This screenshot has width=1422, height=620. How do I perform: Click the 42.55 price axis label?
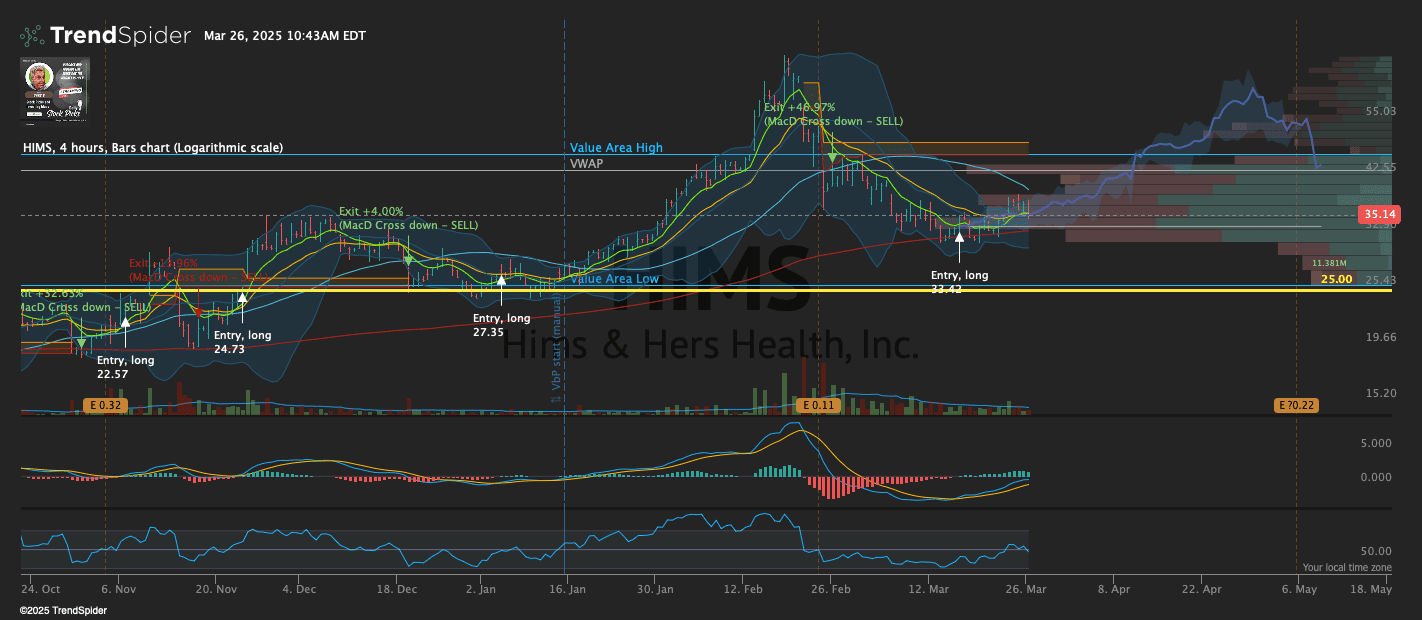tap(1380, 167)
